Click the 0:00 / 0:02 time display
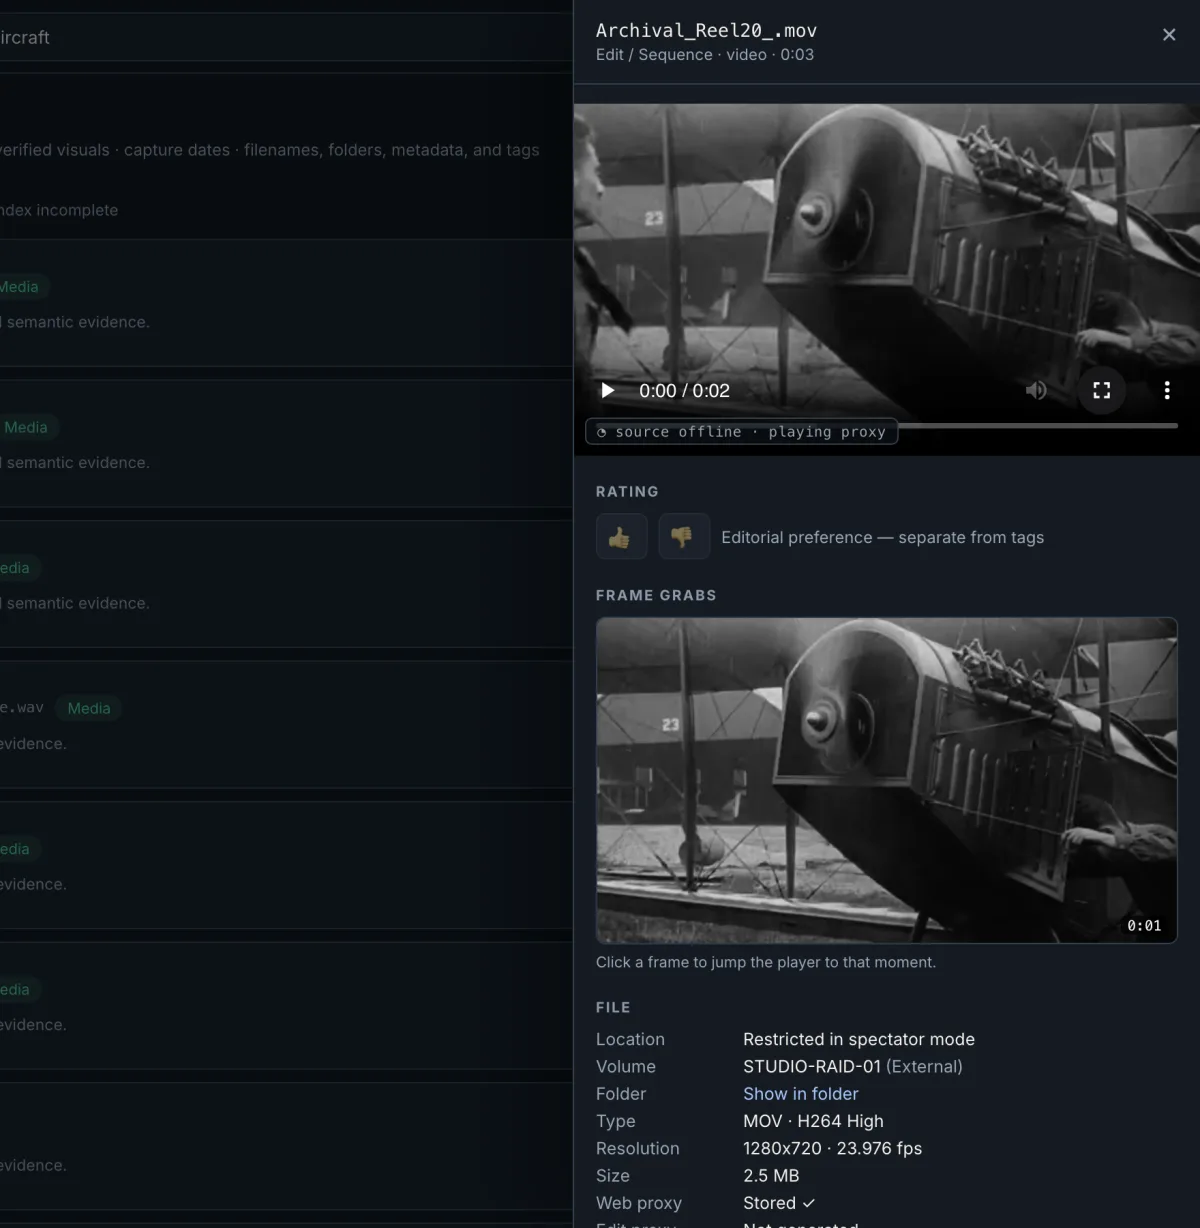The width and height of the screenshot is (1200, 1228). point(685,391)
